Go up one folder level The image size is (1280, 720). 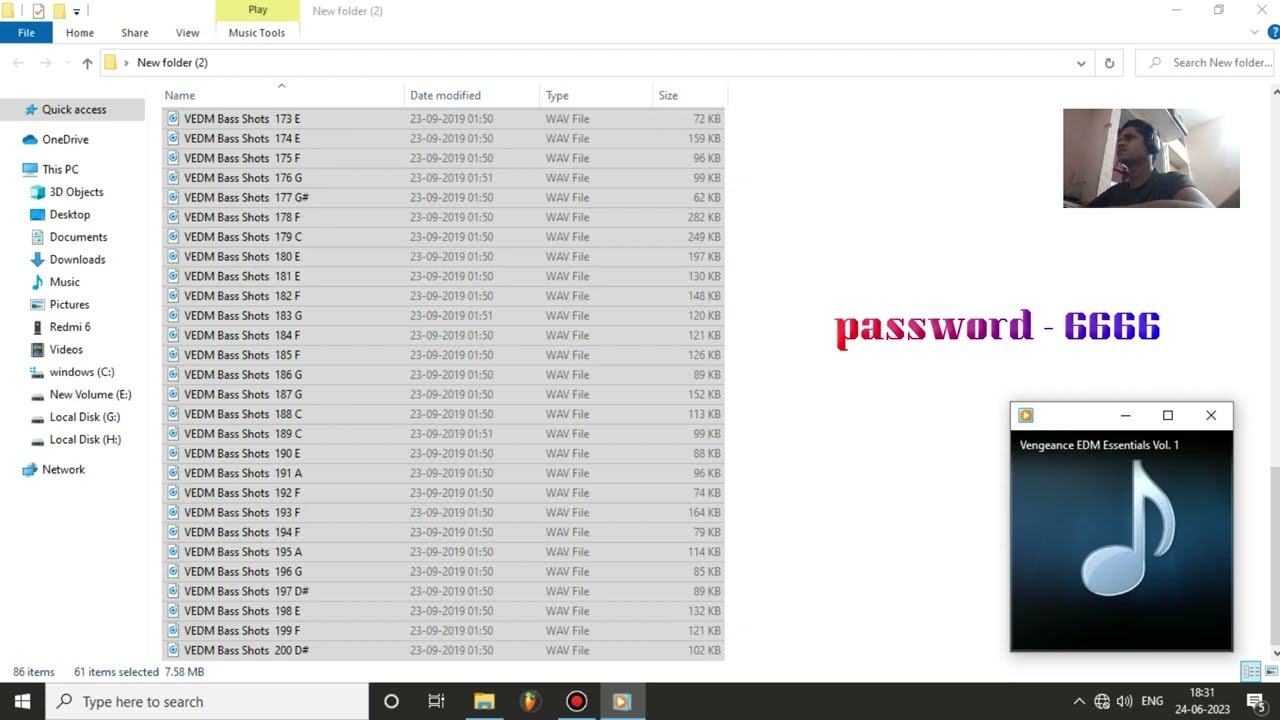click(x=87, y=63)
